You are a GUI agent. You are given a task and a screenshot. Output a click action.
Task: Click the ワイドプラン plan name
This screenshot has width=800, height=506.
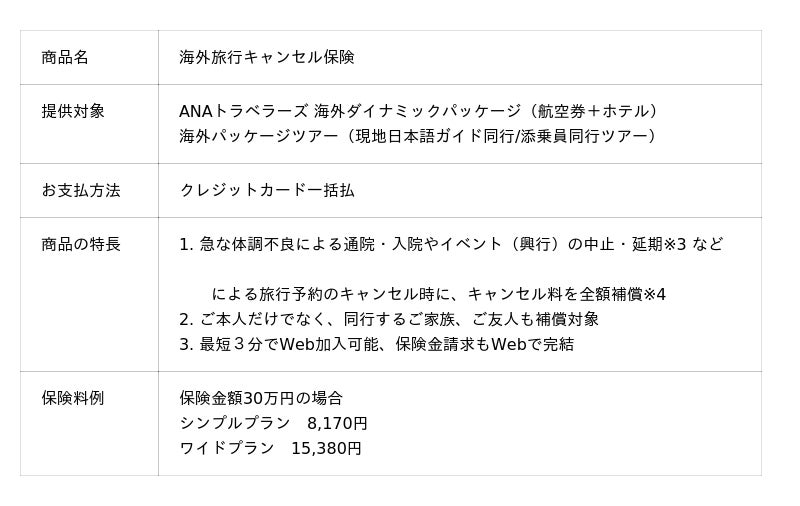click(227, 449)
